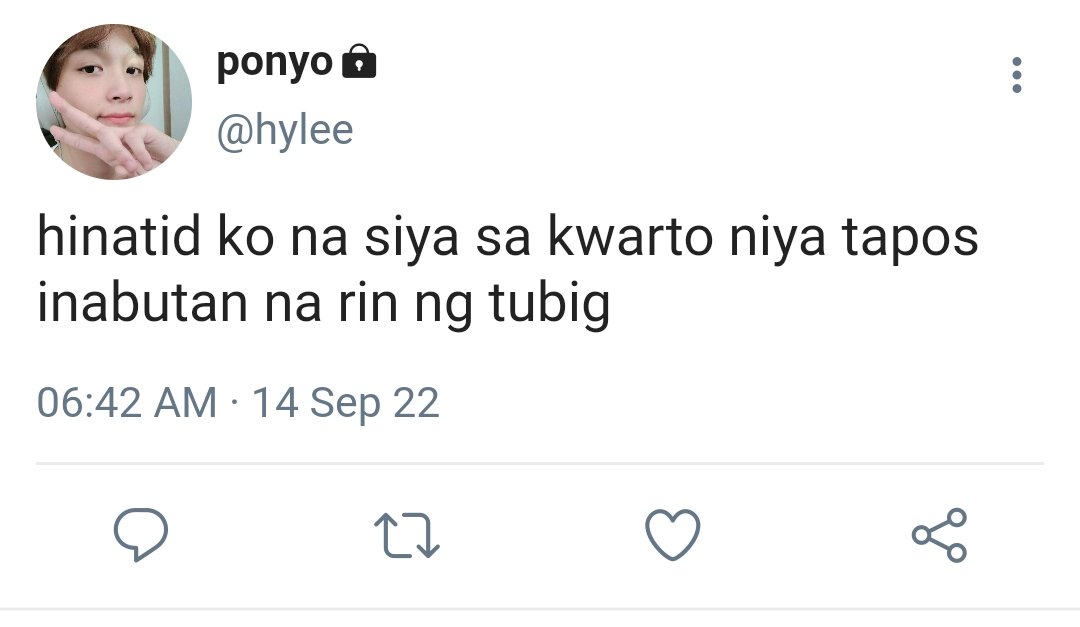Image resolution: width=1080 pixels, height=627 pixels.
Task: Click the 06:42 AM timestamp
Action: (x=127, y=403)
